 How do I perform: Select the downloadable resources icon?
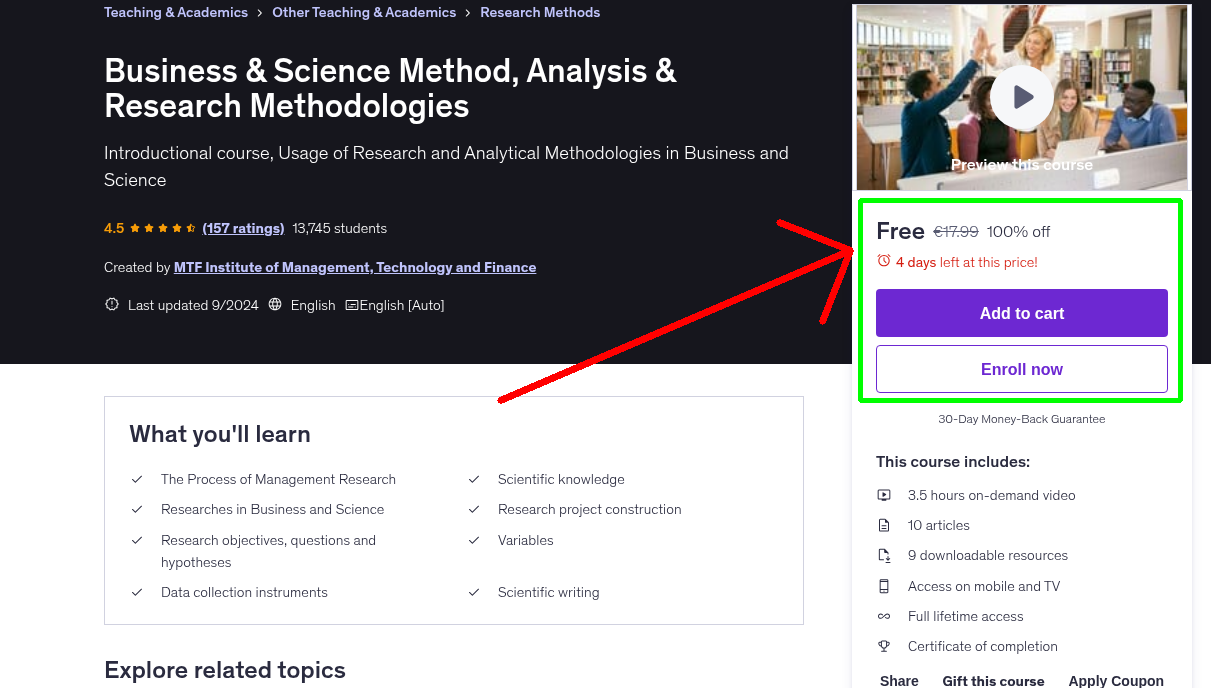[x=884, y=555]
